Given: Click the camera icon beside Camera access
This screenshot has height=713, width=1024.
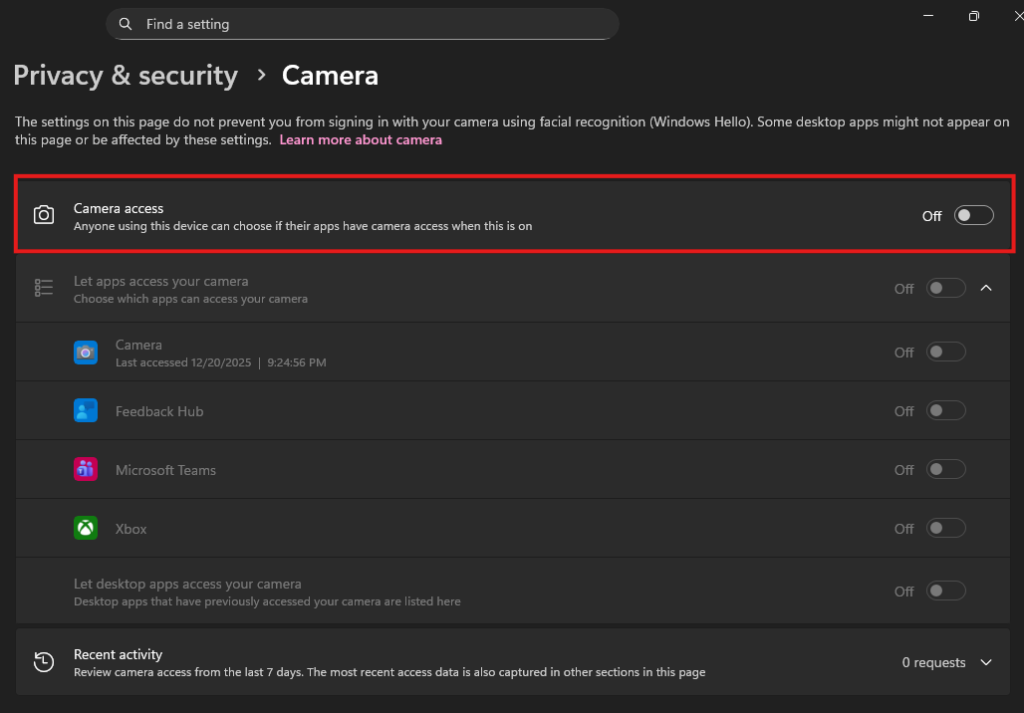Looking at the screenshot, I should [43, 215].
